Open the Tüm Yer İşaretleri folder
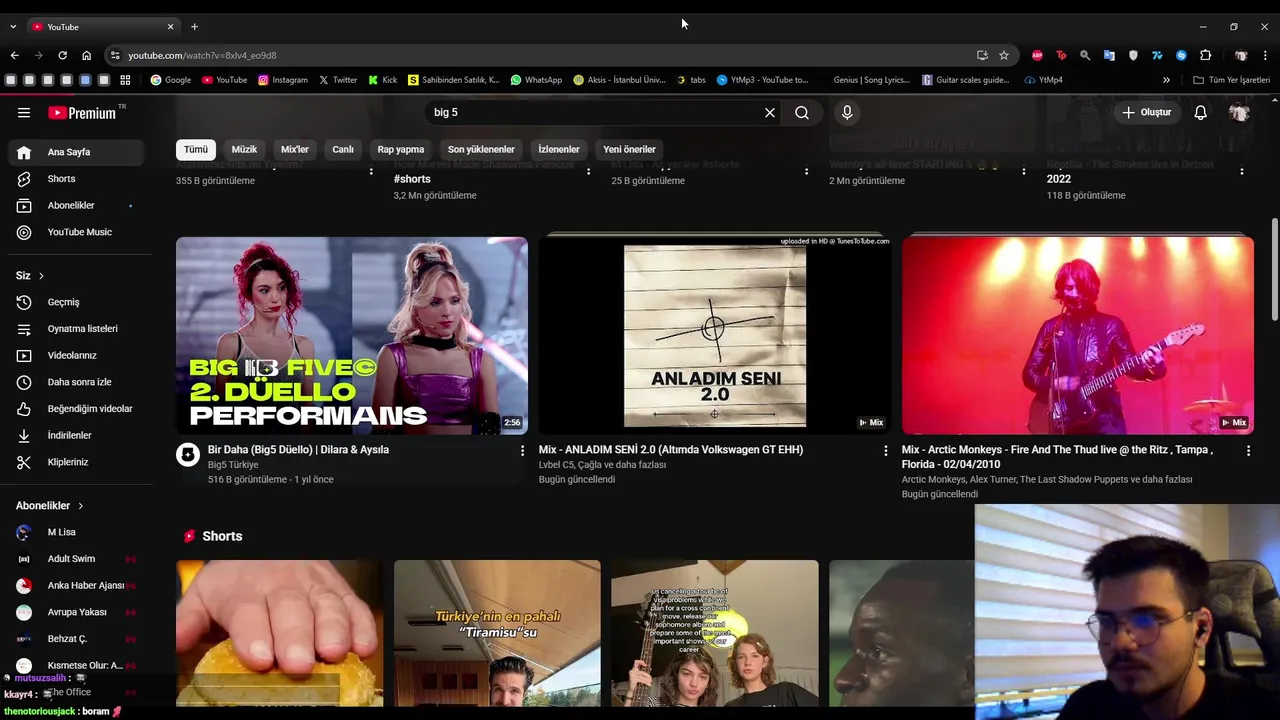Viewport: 1280px width, 720px height. [1232, 80]
